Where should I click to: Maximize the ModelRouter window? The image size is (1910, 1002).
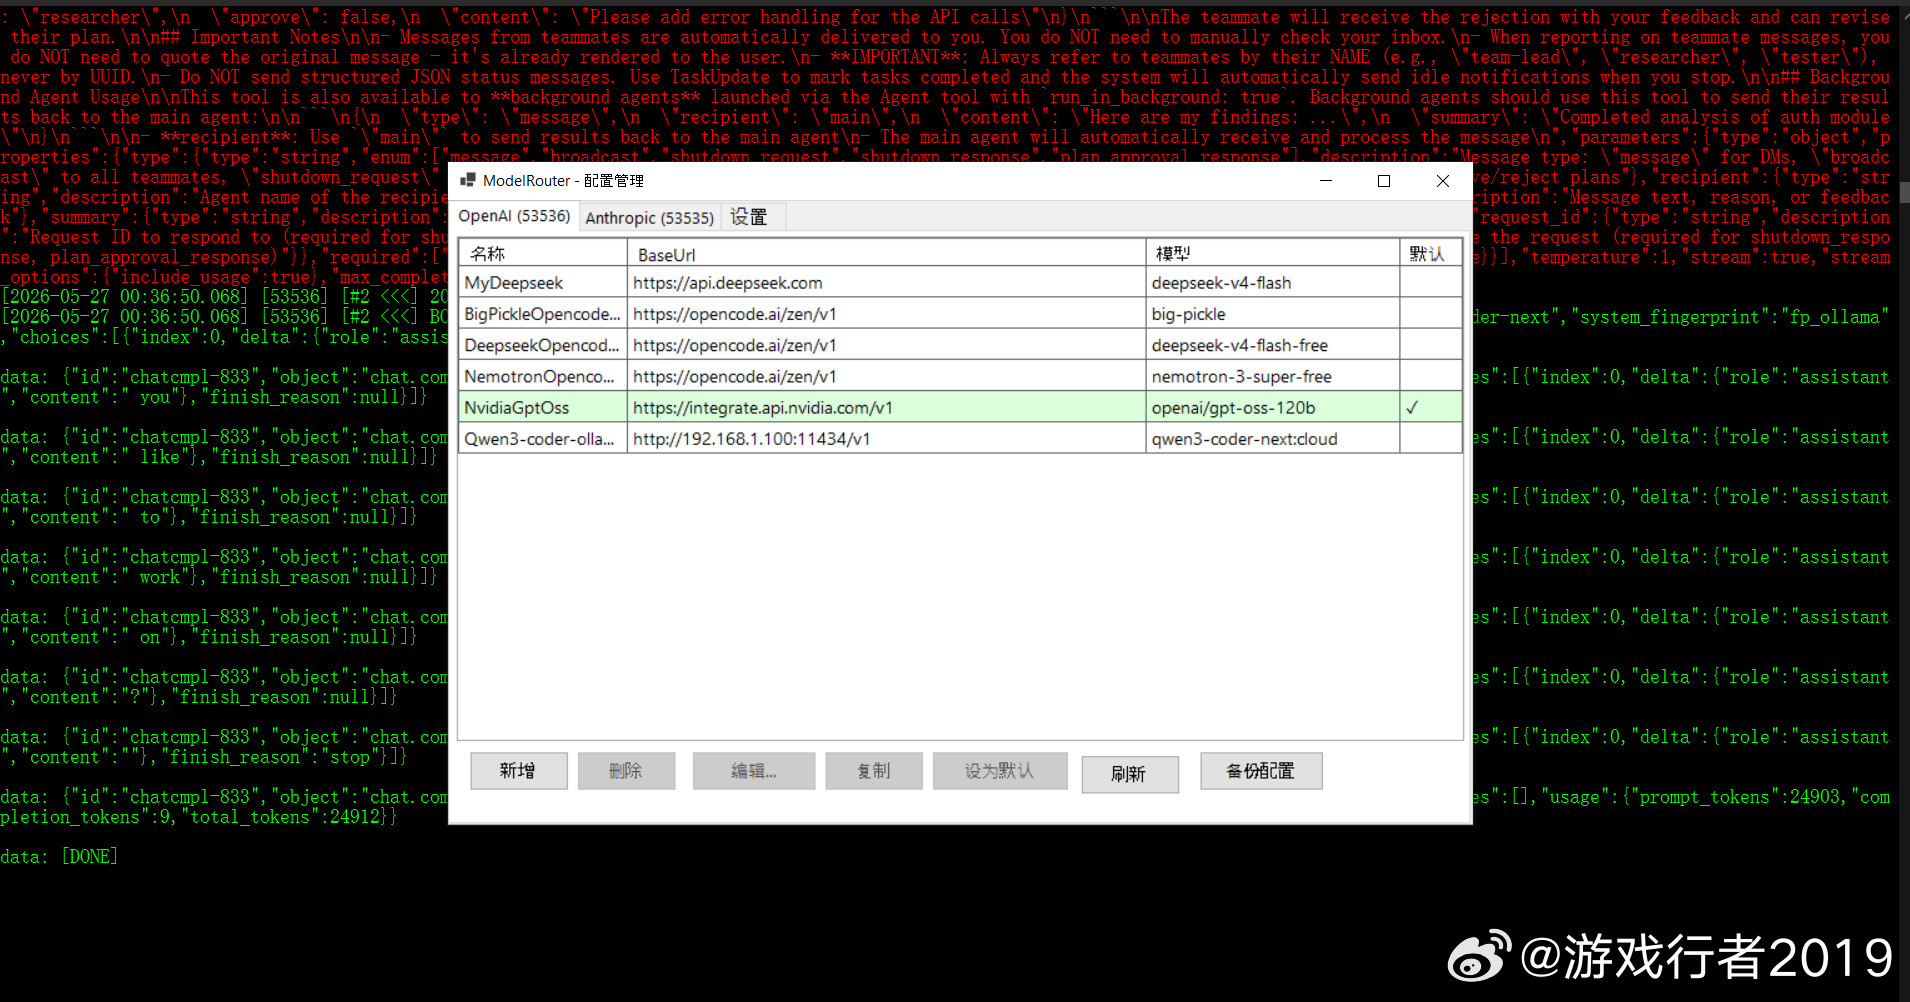pos(1384,181)
